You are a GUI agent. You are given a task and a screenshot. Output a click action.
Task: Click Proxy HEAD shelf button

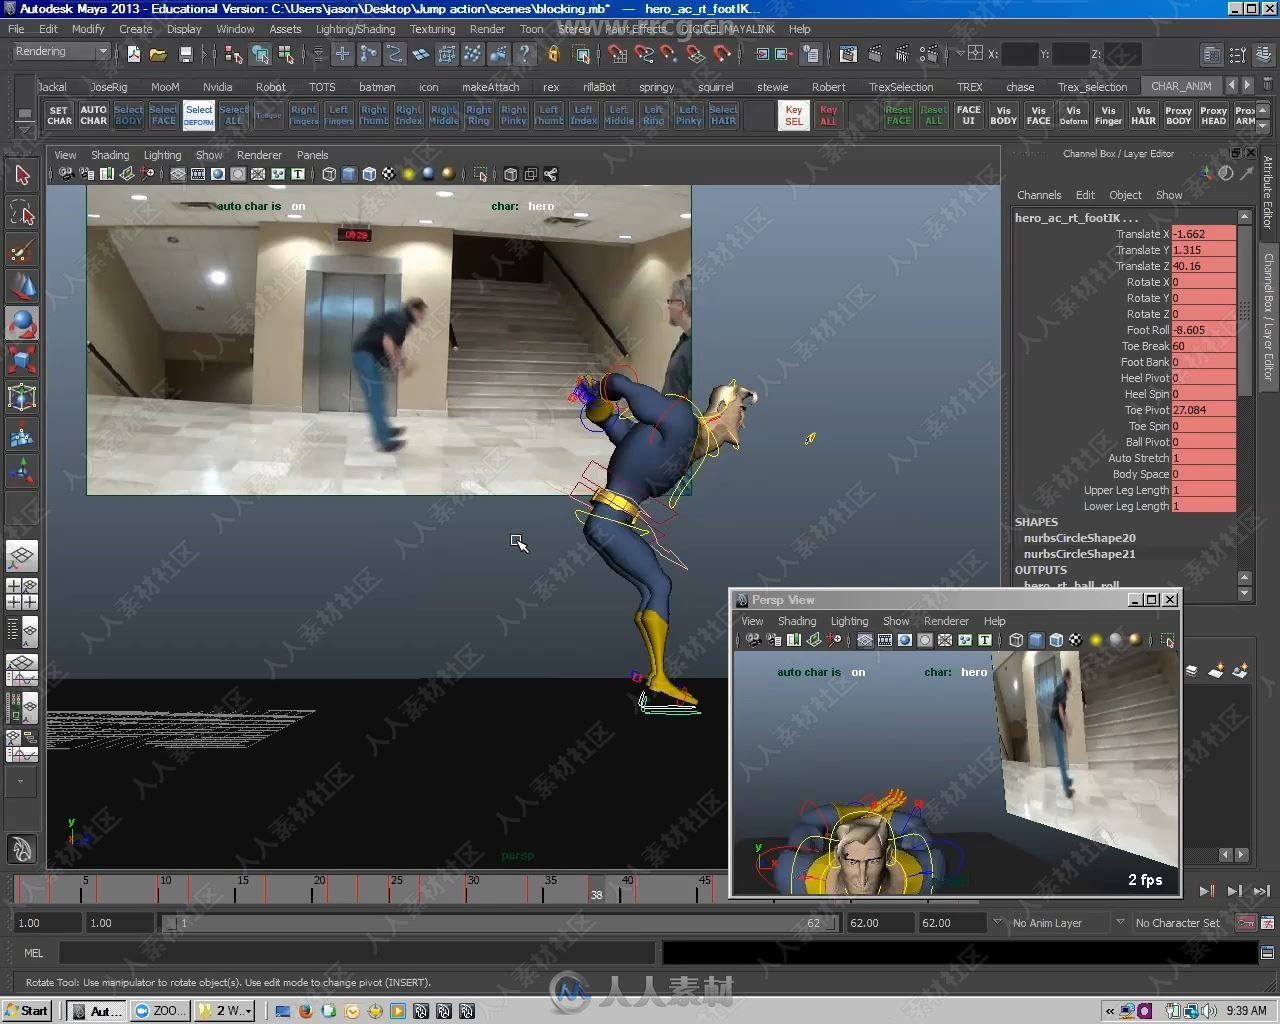pyautogui.click(x=1213, y=116)
